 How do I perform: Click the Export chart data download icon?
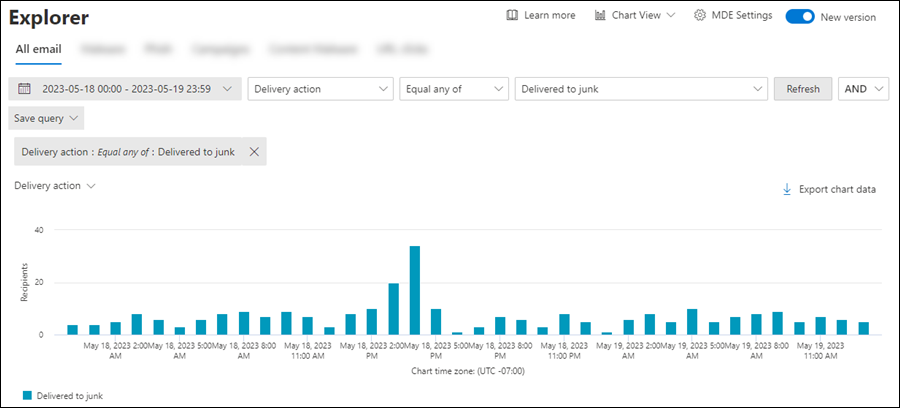(786, 189)
